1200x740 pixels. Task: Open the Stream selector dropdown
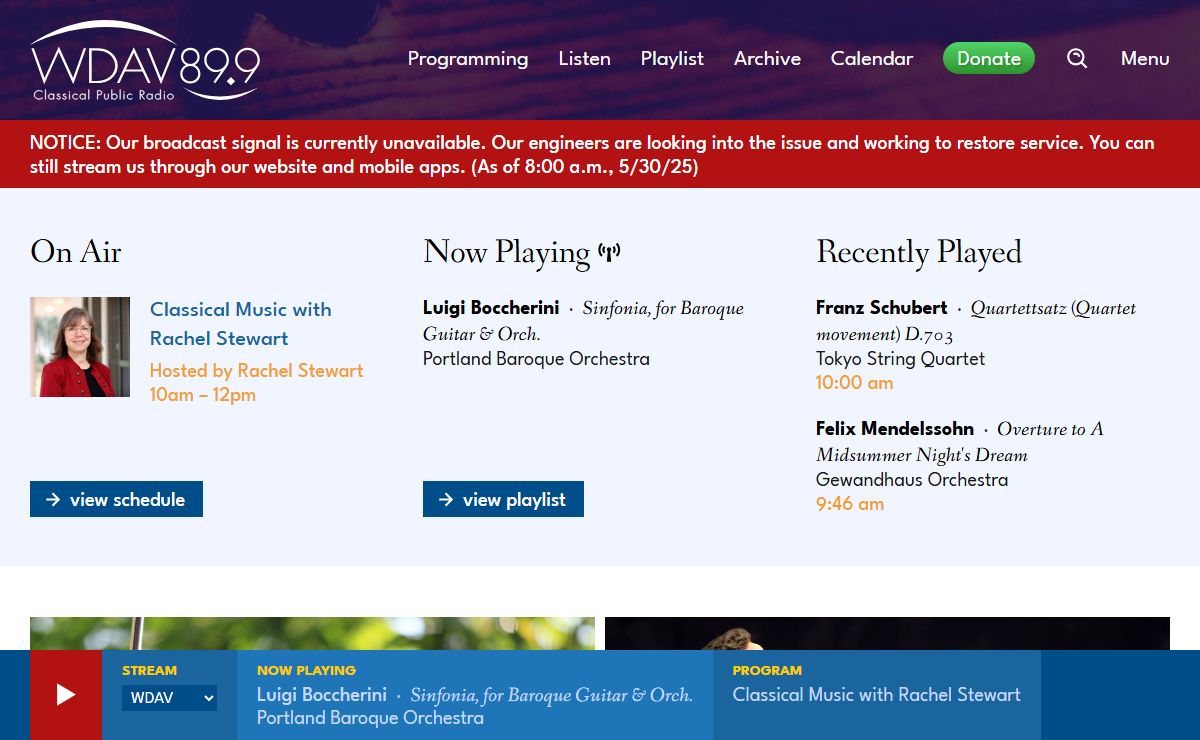(x=169, y=698)
